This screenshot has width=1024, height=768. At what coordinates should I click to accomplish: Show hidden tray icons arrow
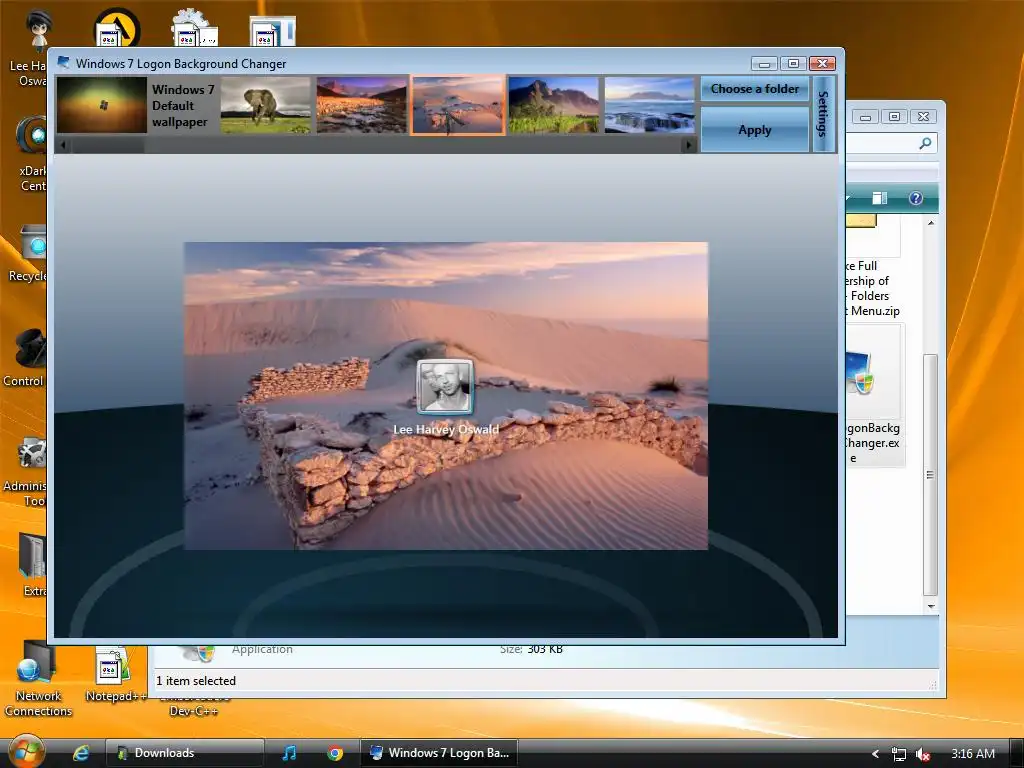point(875,754)
